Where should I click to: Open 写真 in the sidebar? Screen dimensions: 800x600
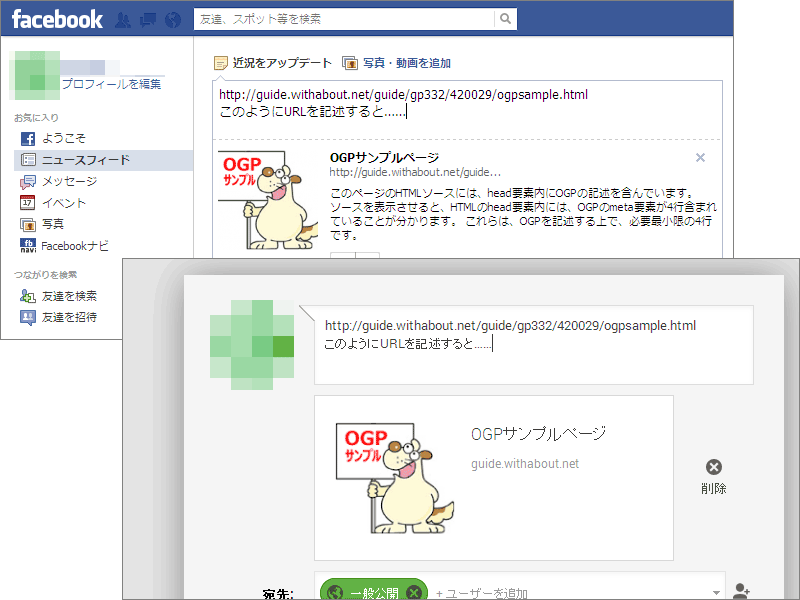coord(53,224)
